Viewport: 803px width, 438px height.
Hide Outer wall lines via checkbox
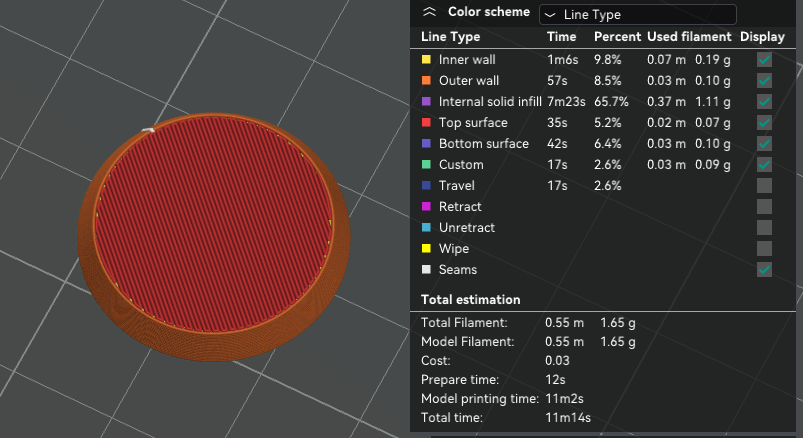point(764,81)
